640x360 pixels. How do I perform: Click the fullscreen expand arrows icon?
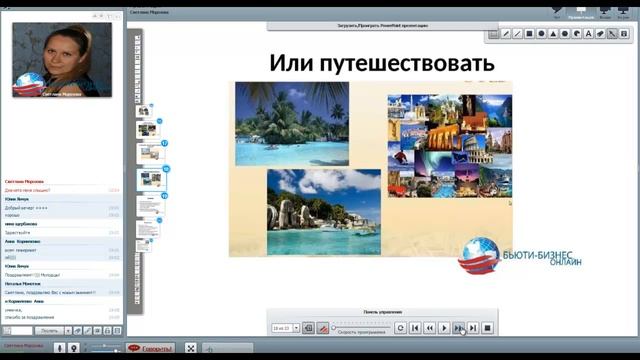tap(191, 348)
